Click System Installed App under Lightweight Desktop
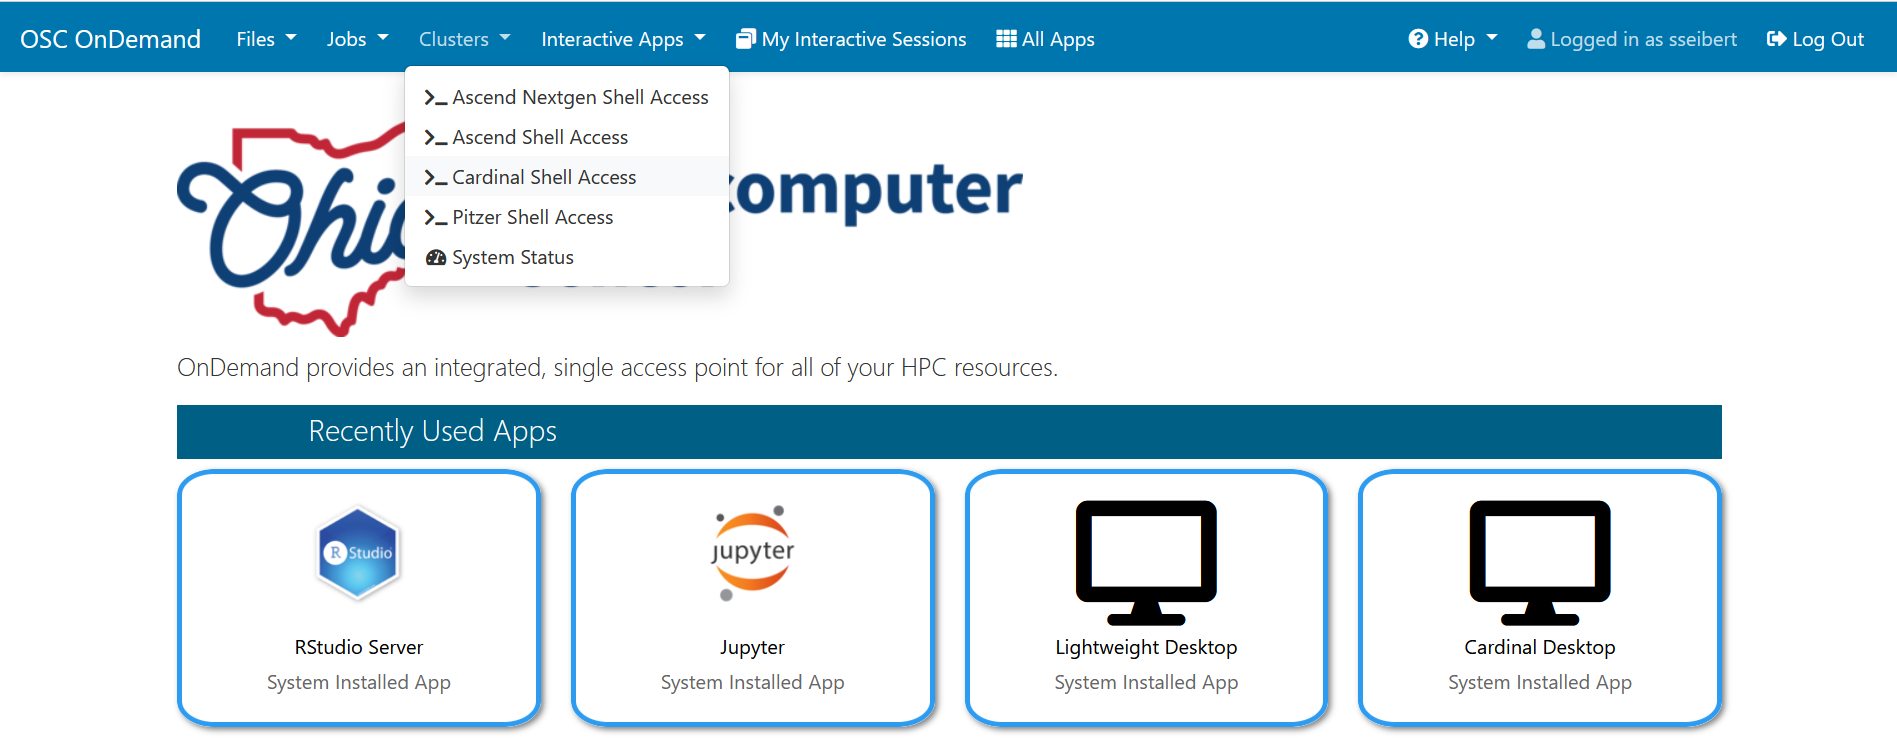Viewport: 1897px width, 738px height. (x=1146, y=682)
